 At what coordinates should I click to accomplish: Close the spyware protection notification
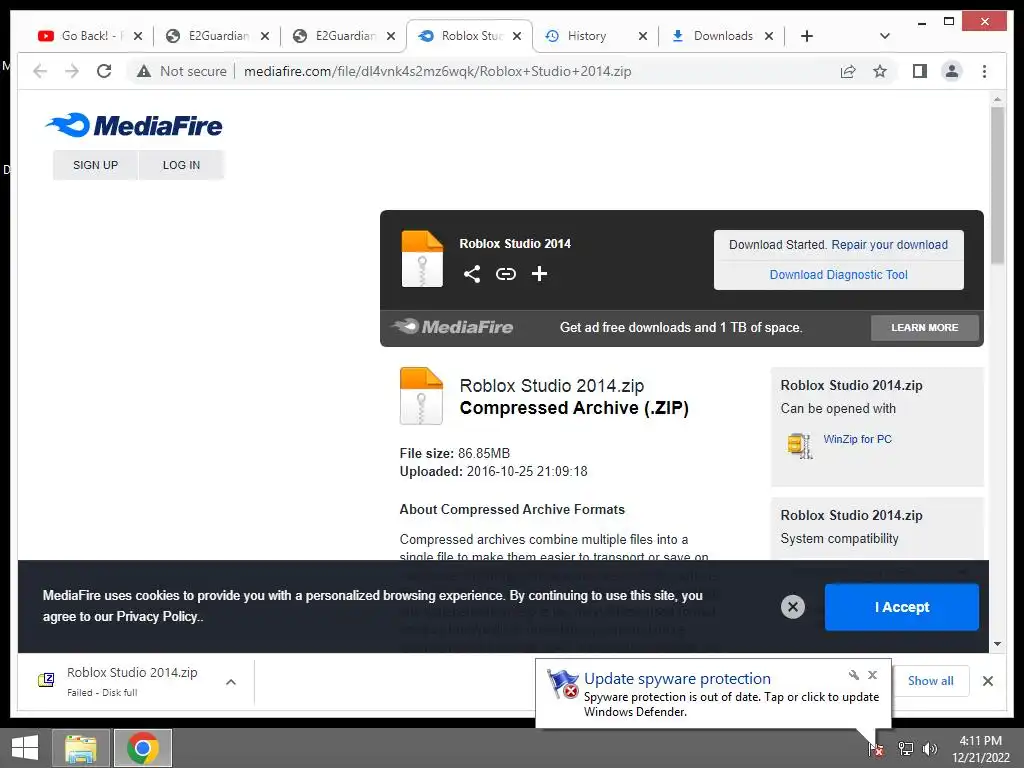872,675
